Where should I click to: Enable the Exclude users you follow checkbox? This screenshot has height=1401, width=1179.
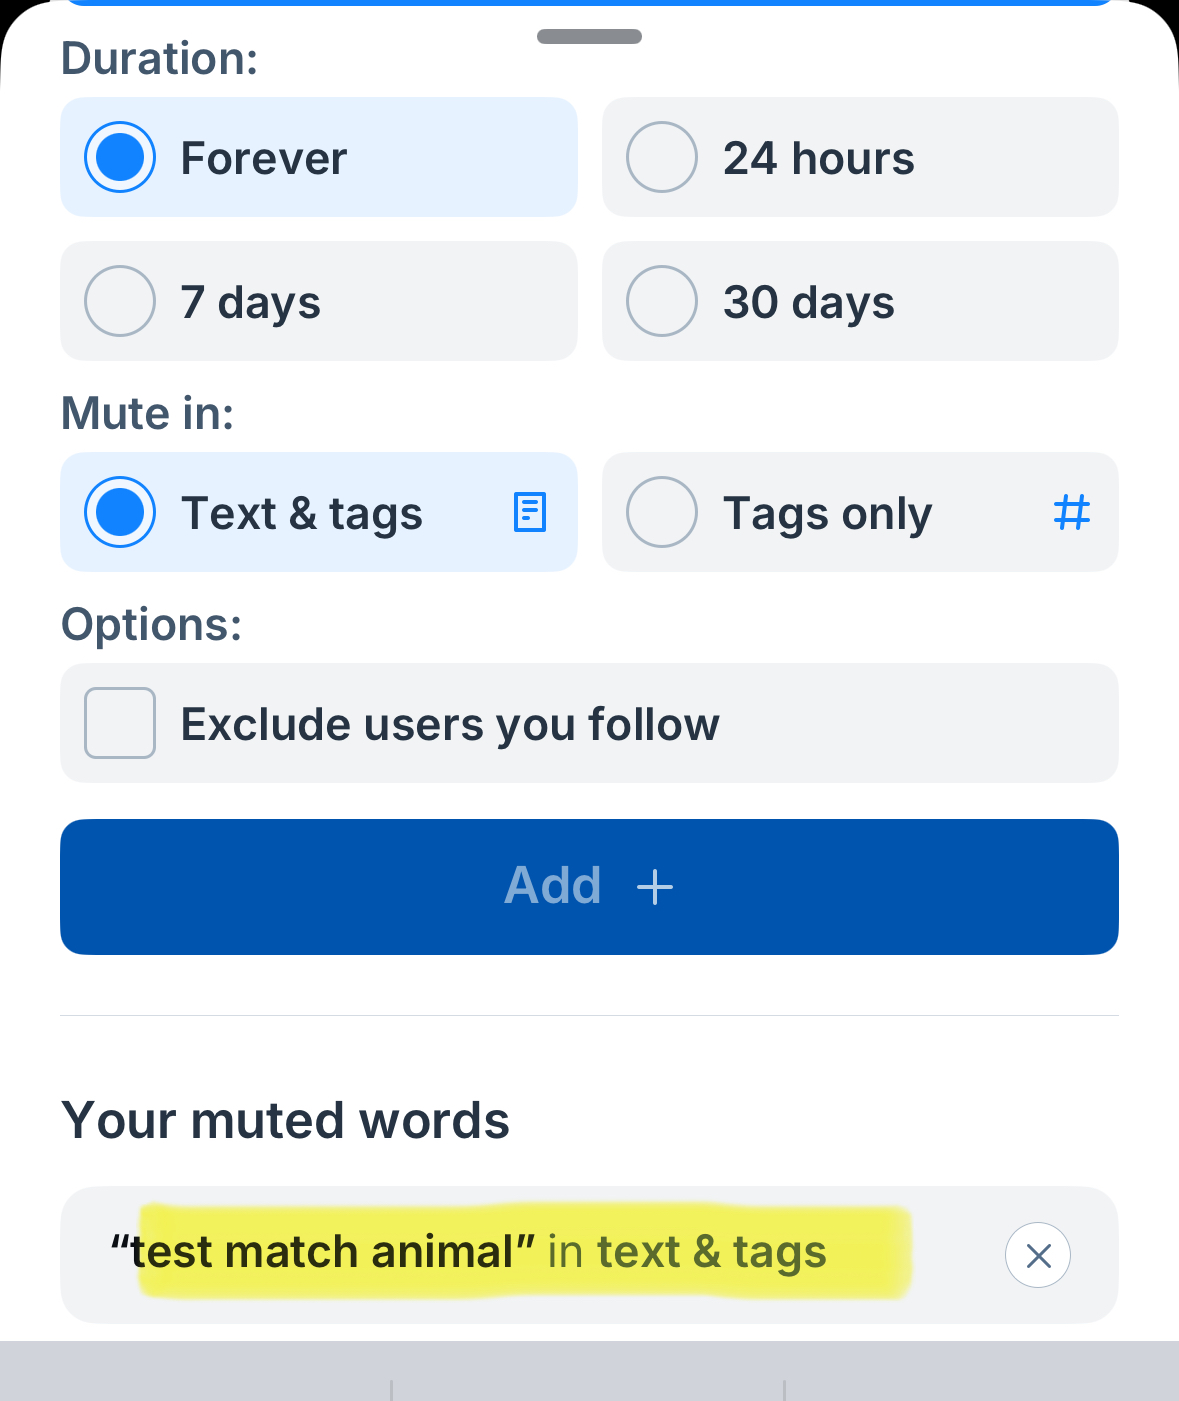click(120, 723)
